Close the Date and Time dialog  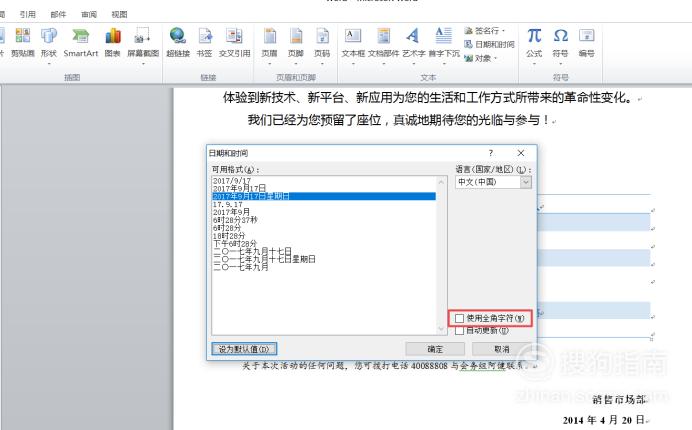pos(521,153)
